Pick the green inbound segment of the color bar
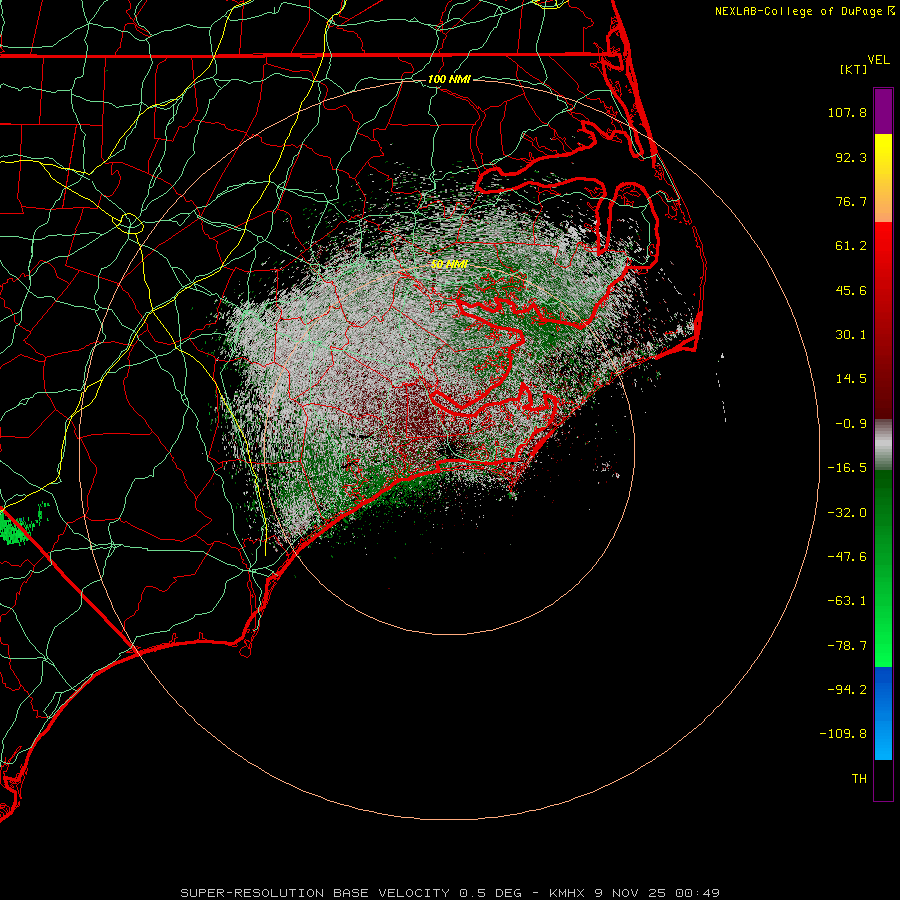The width and height of the screenshot is (900, 900). [x=883, y=568]
